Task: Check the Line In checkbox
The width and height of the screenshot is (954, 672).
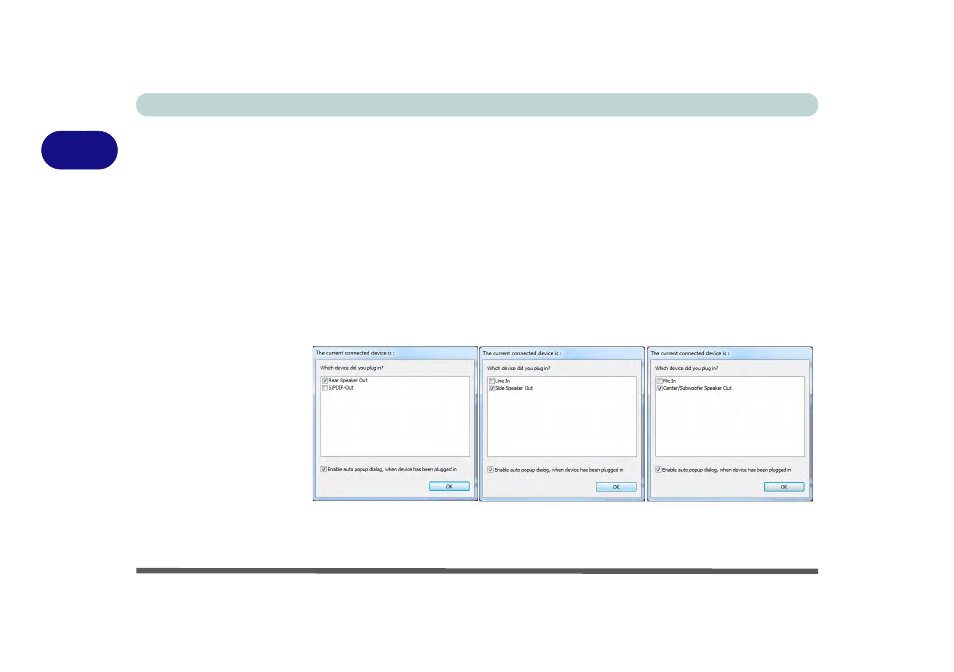Action: tap(492, 381)
